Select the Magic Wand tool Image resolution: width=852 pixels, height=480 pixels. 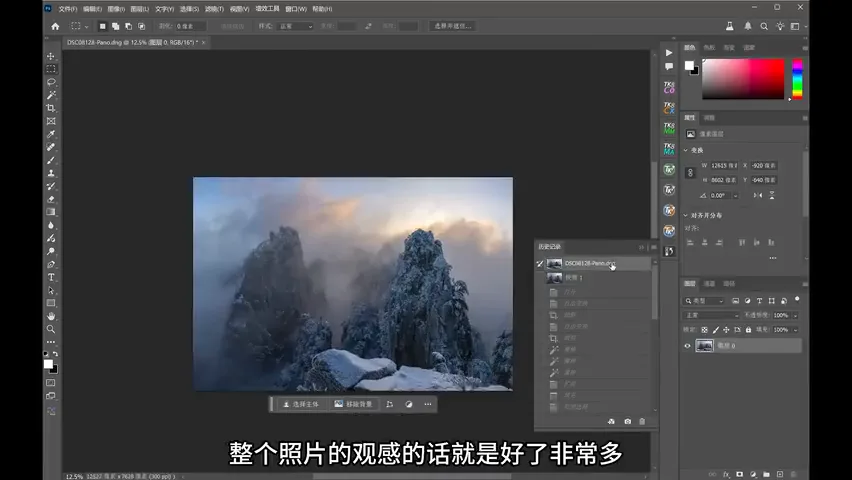coord(51,95)
